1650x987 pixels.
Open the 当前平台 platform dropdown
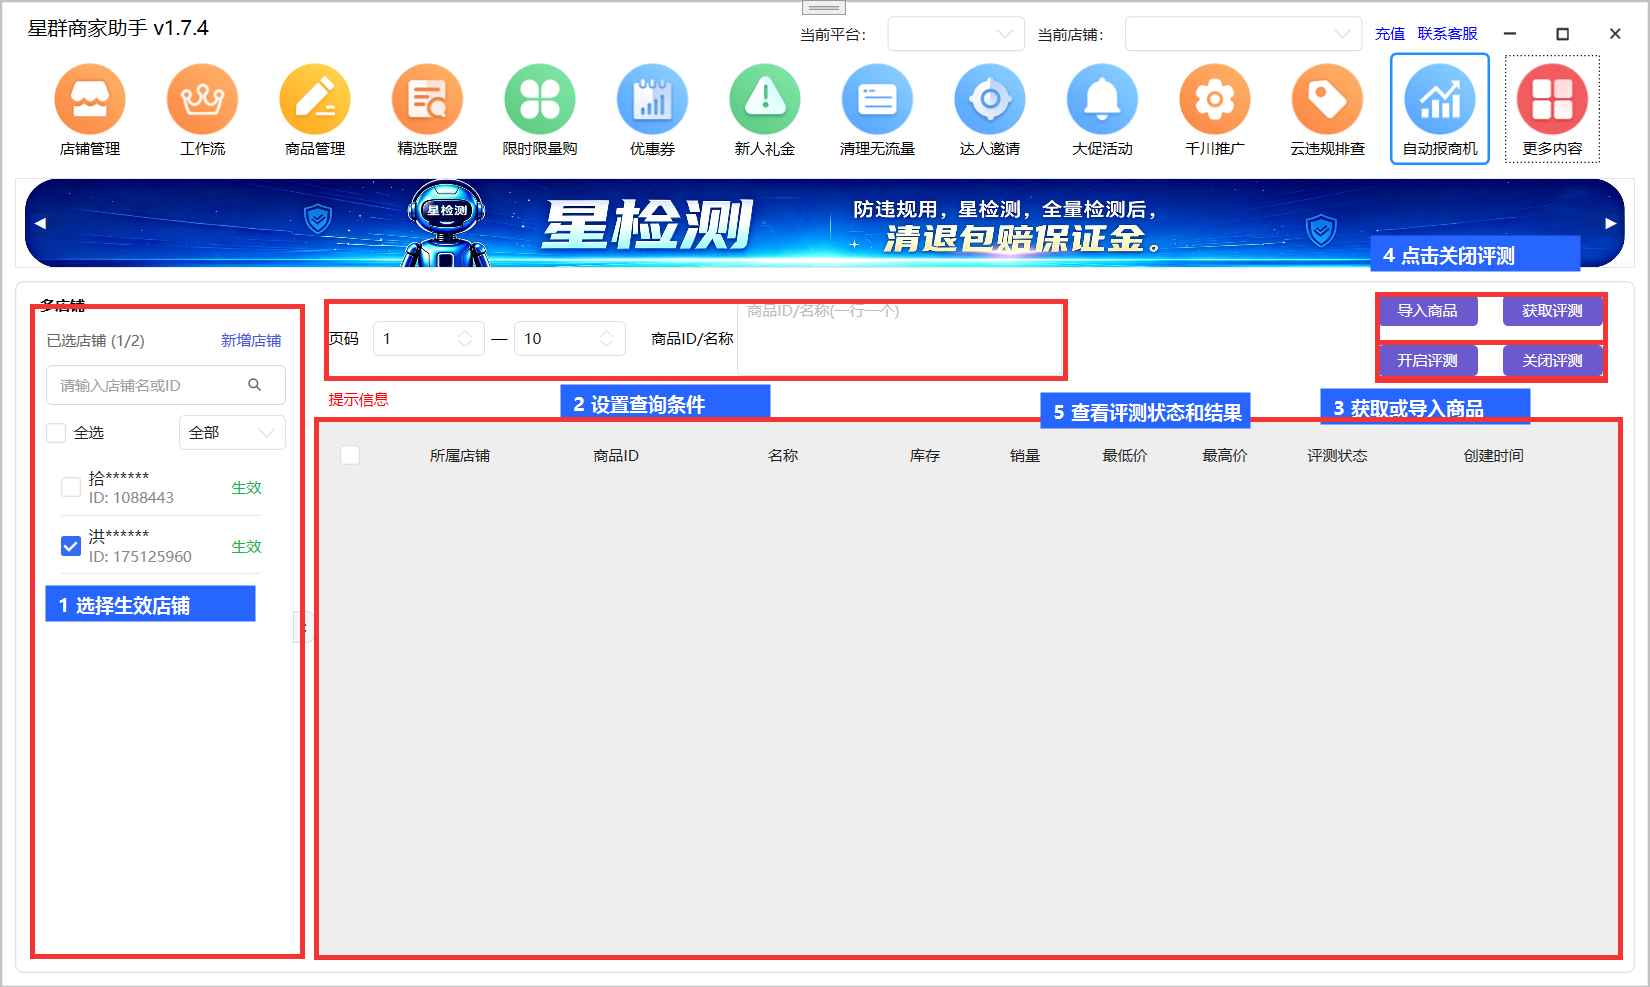point(956,34)
